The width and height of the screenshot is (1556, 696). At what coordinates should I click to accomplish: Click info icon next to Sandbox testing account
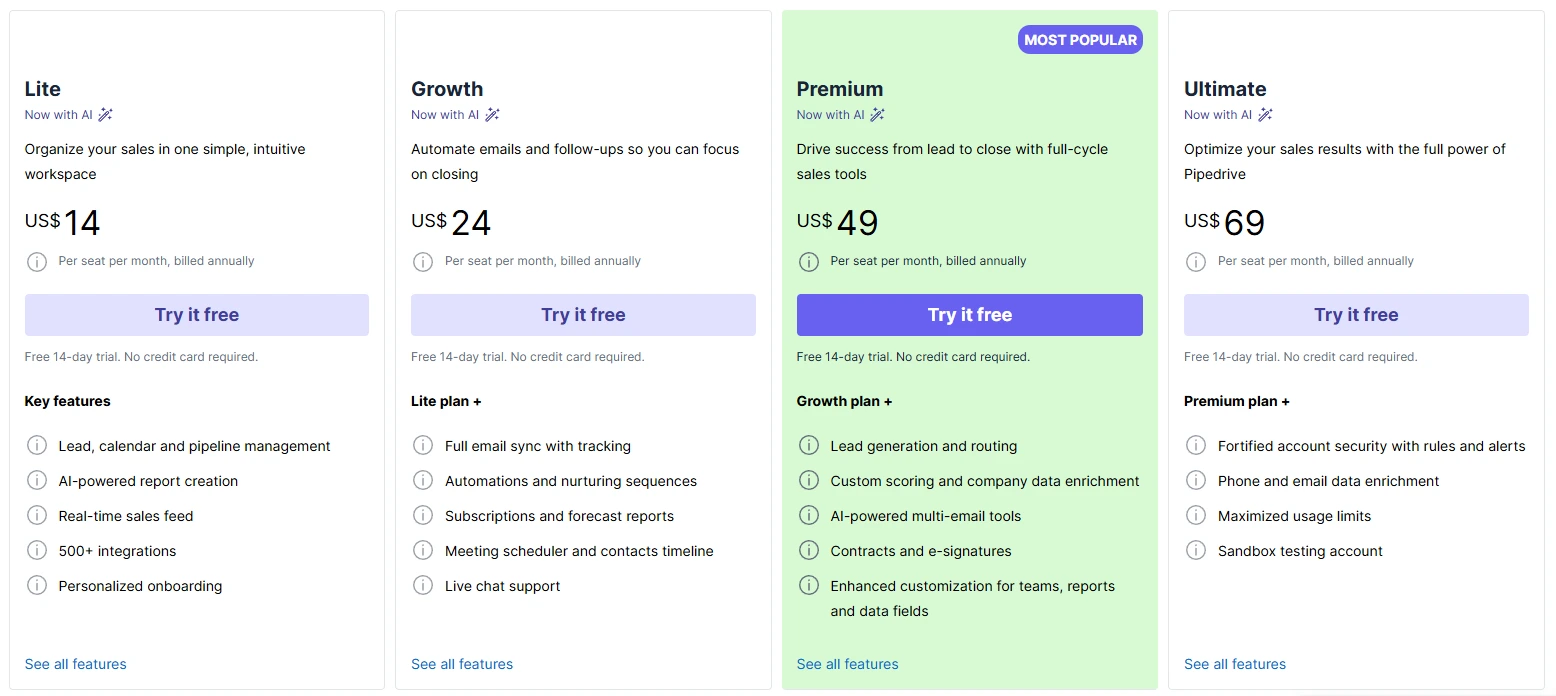tap(1196, 551)
